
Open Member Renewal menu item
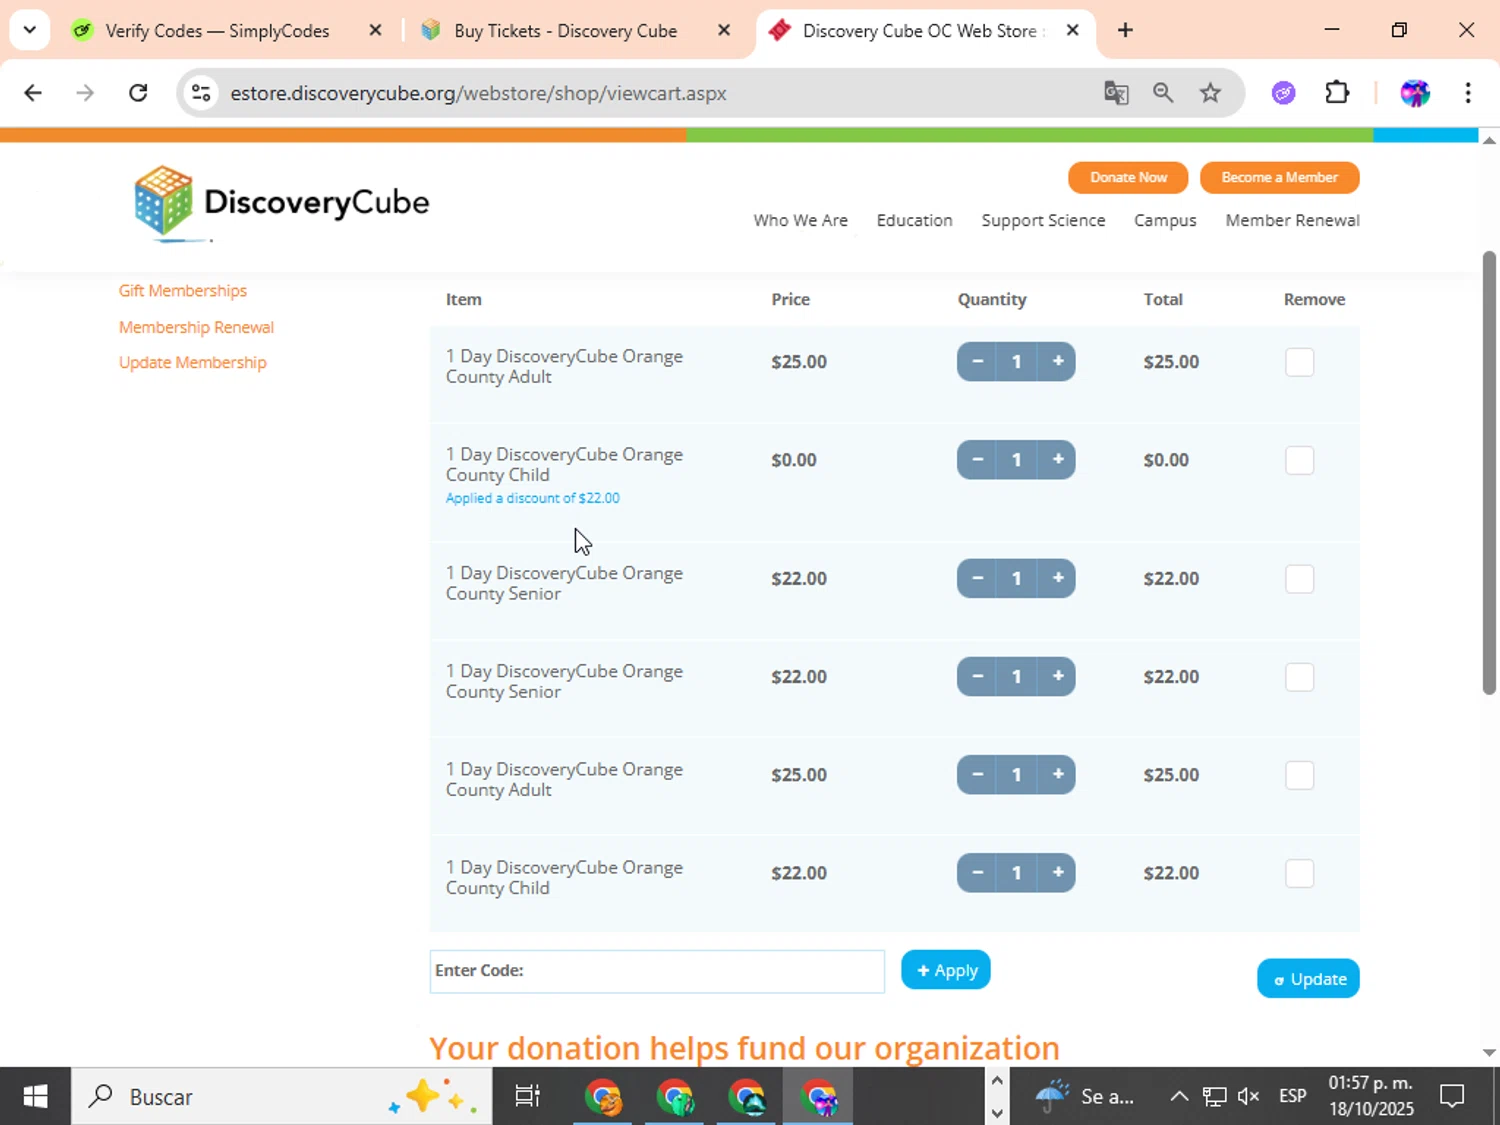click(1292, 220)
